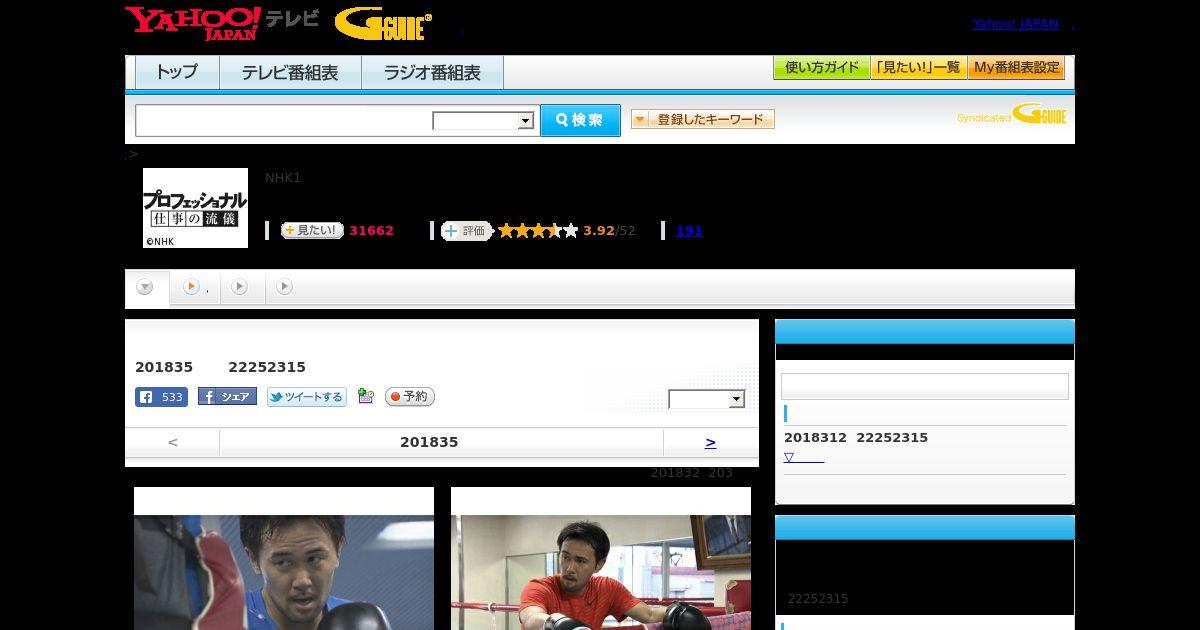Select the last gray play icon tab
This screenshot has height=630, width=1200.
[x=285, y=287]
